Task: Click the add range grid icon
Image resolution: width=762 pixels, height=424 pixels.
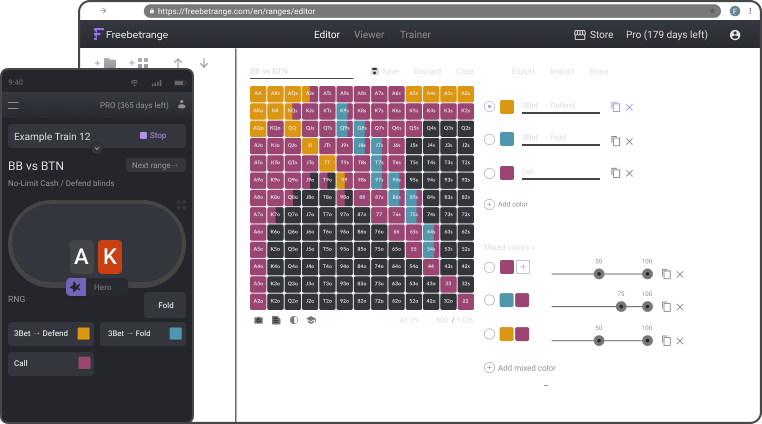Action: [138, 63]
